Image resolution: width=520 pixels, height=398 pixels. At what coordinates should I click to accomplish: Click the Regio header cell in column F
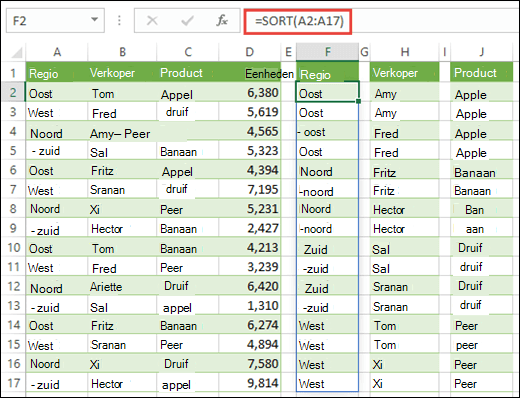coord(328,73)
